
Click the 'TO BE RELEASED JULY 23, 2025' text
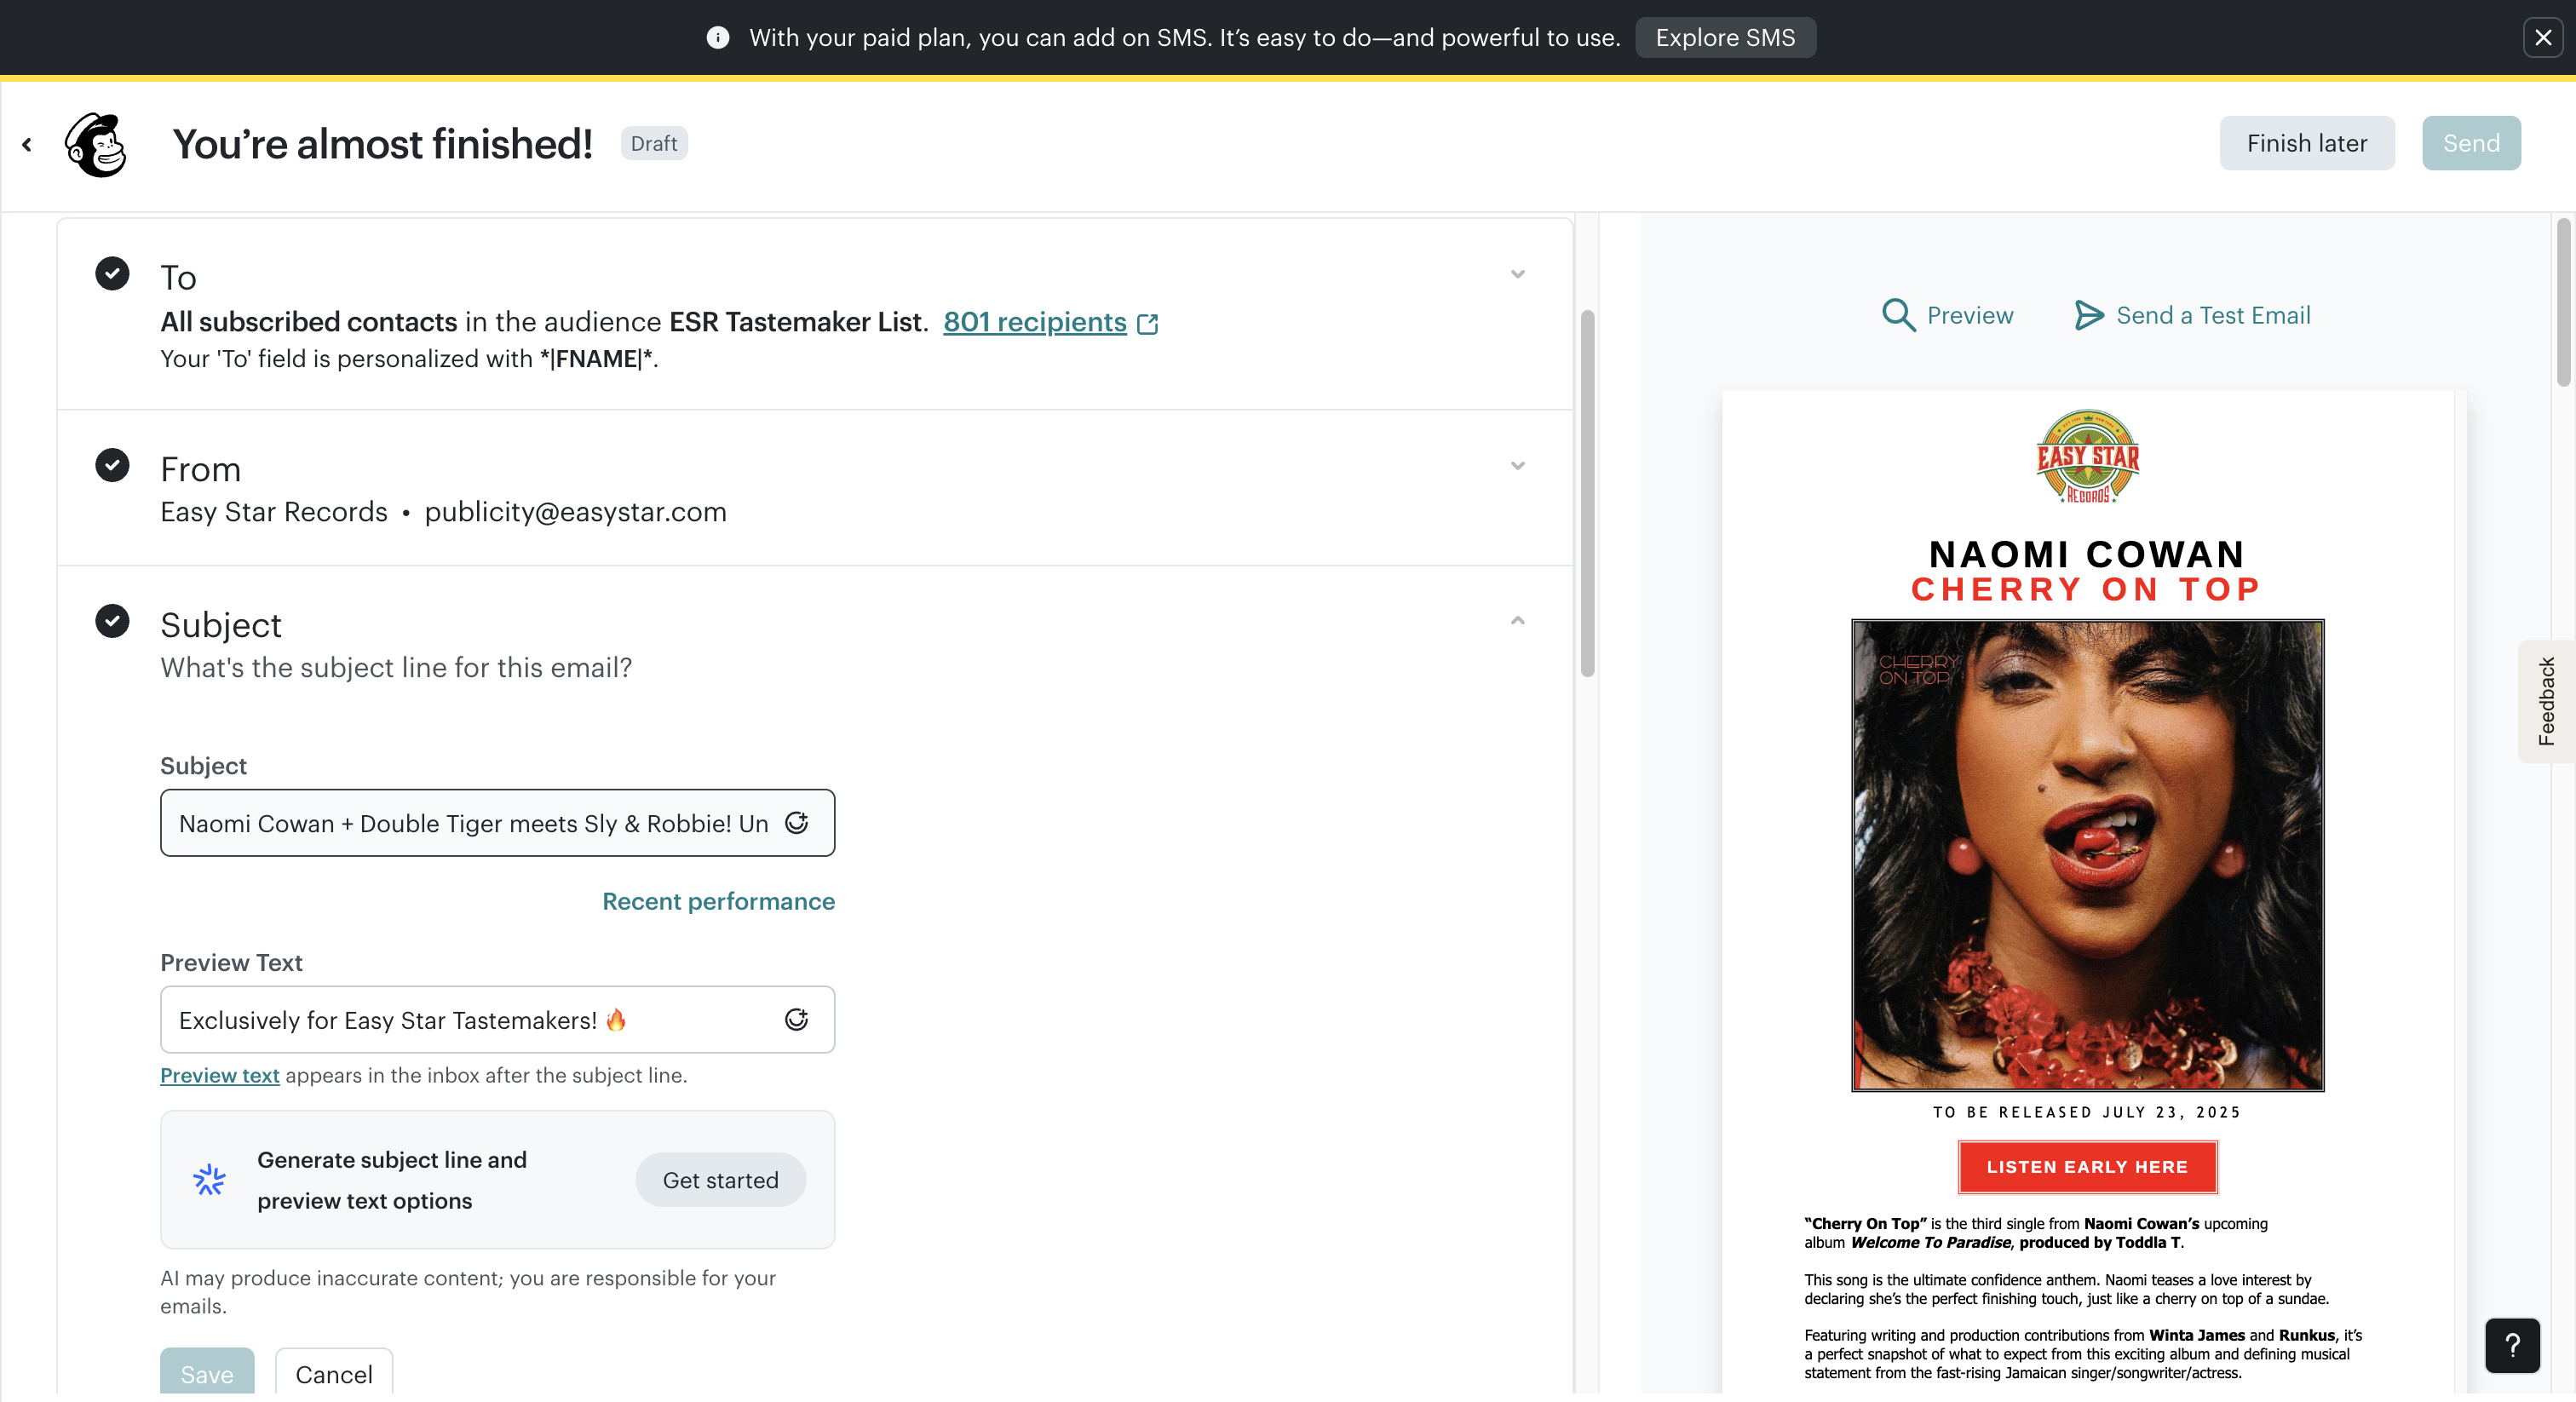pyautogui.click(x=2087, y=1112)
